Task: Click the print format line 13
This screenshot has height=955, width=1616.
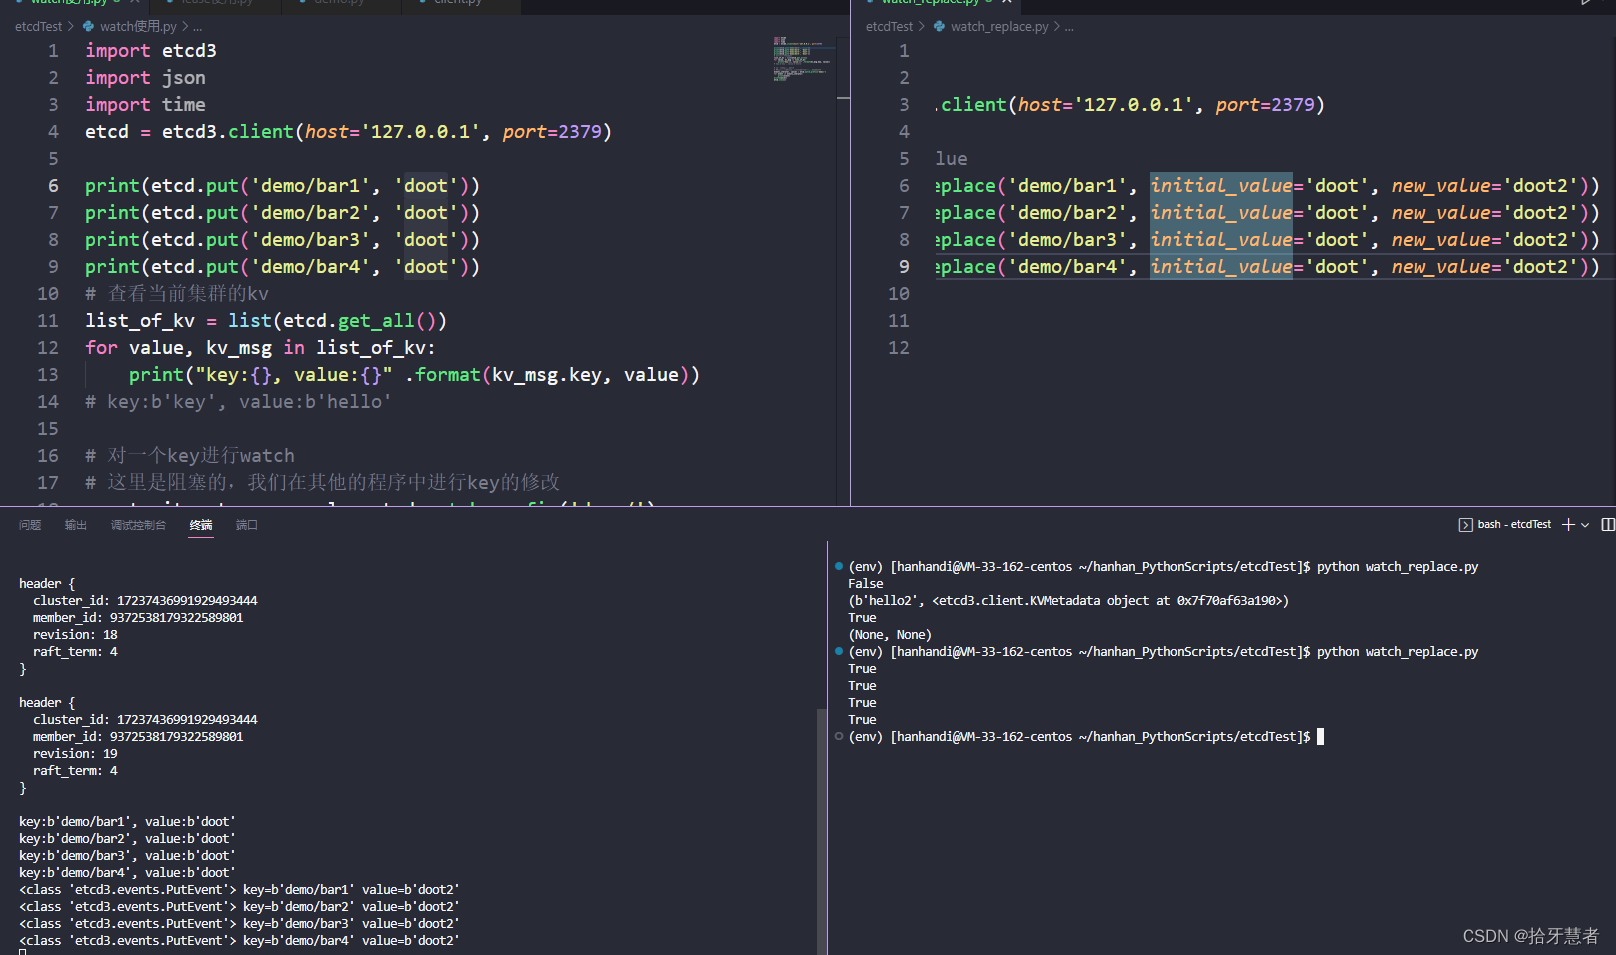Action: pos(414,375)
